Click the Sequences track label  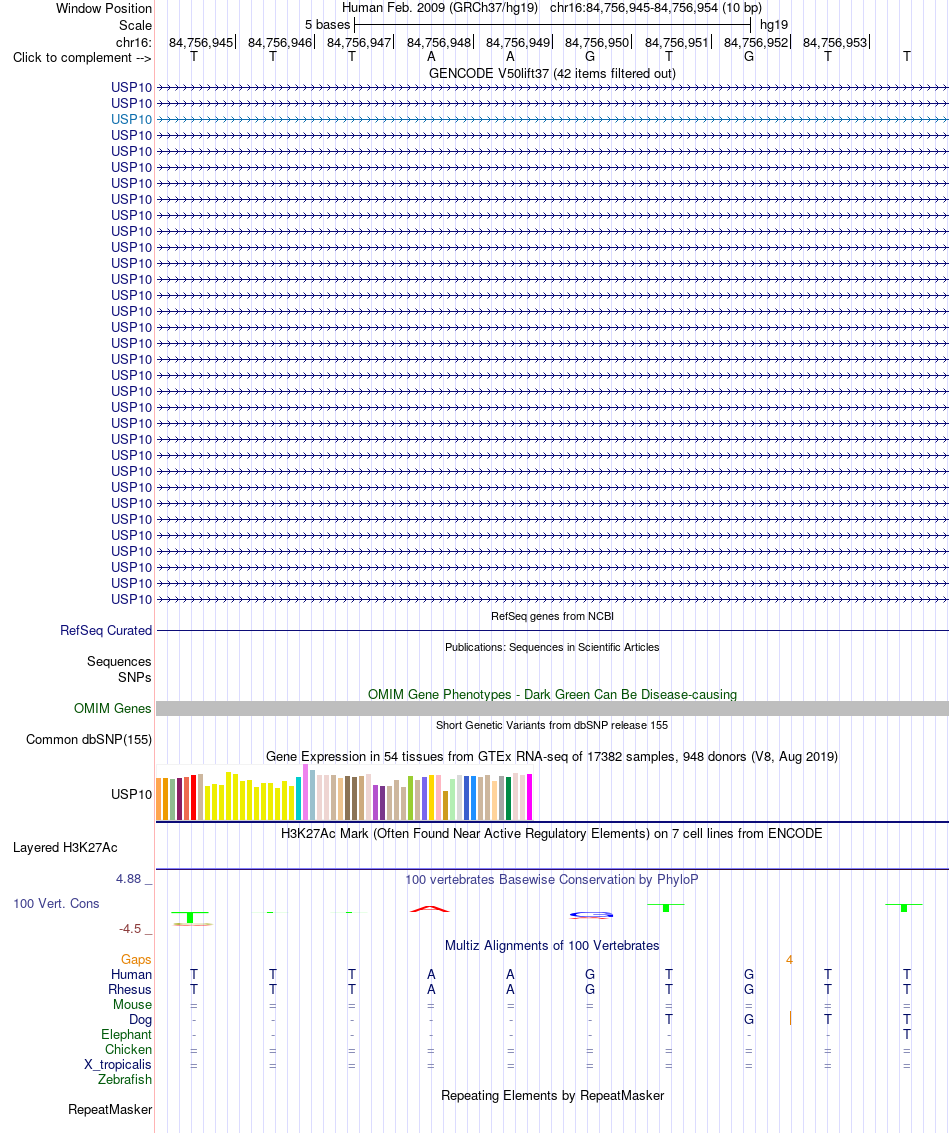tap(119, 662)
